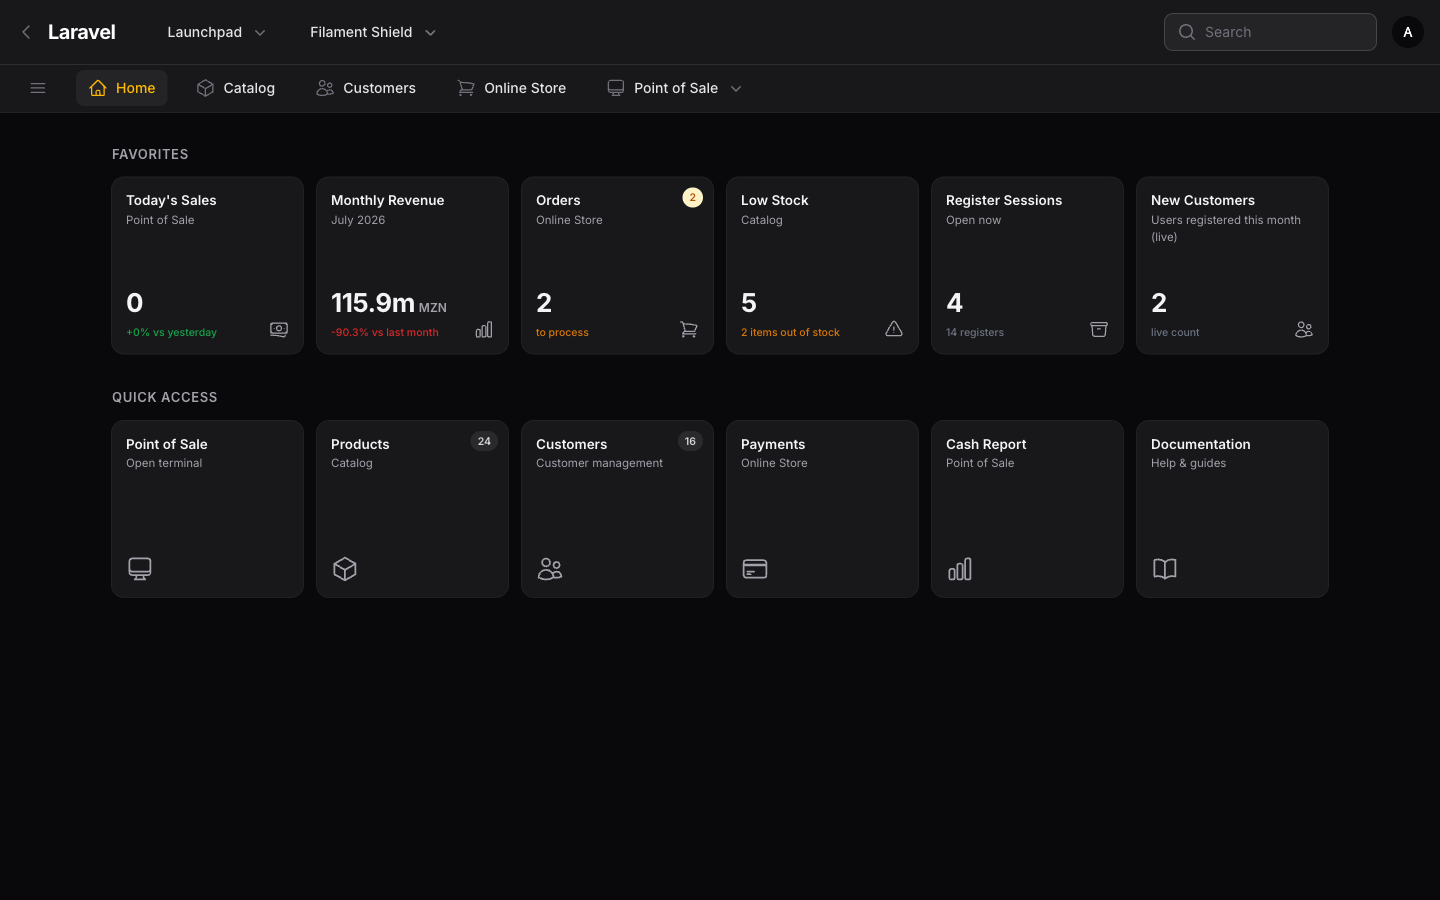Image resolution: width=1440 pixels, height=900 pixels.
Task: Click the open book icon on Documentation
Action: [1165, 569]
